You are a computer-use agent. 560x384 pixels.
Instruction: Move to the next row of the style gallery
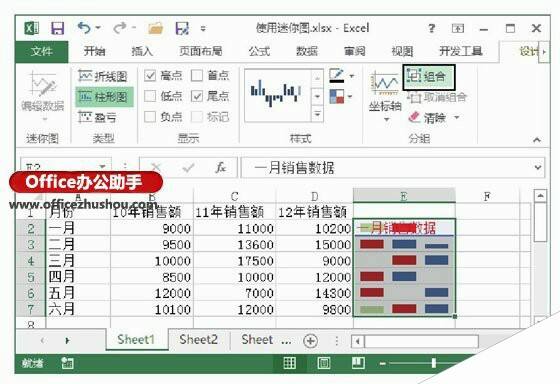318,96
